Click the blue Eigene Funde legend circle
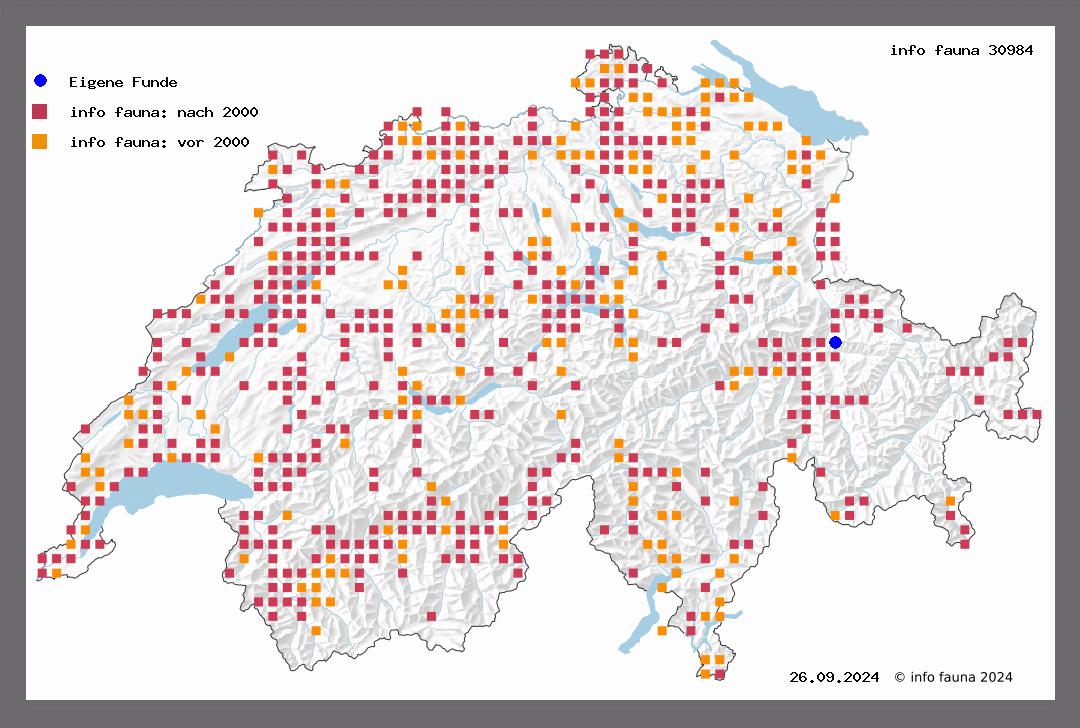 click(40, 81)
